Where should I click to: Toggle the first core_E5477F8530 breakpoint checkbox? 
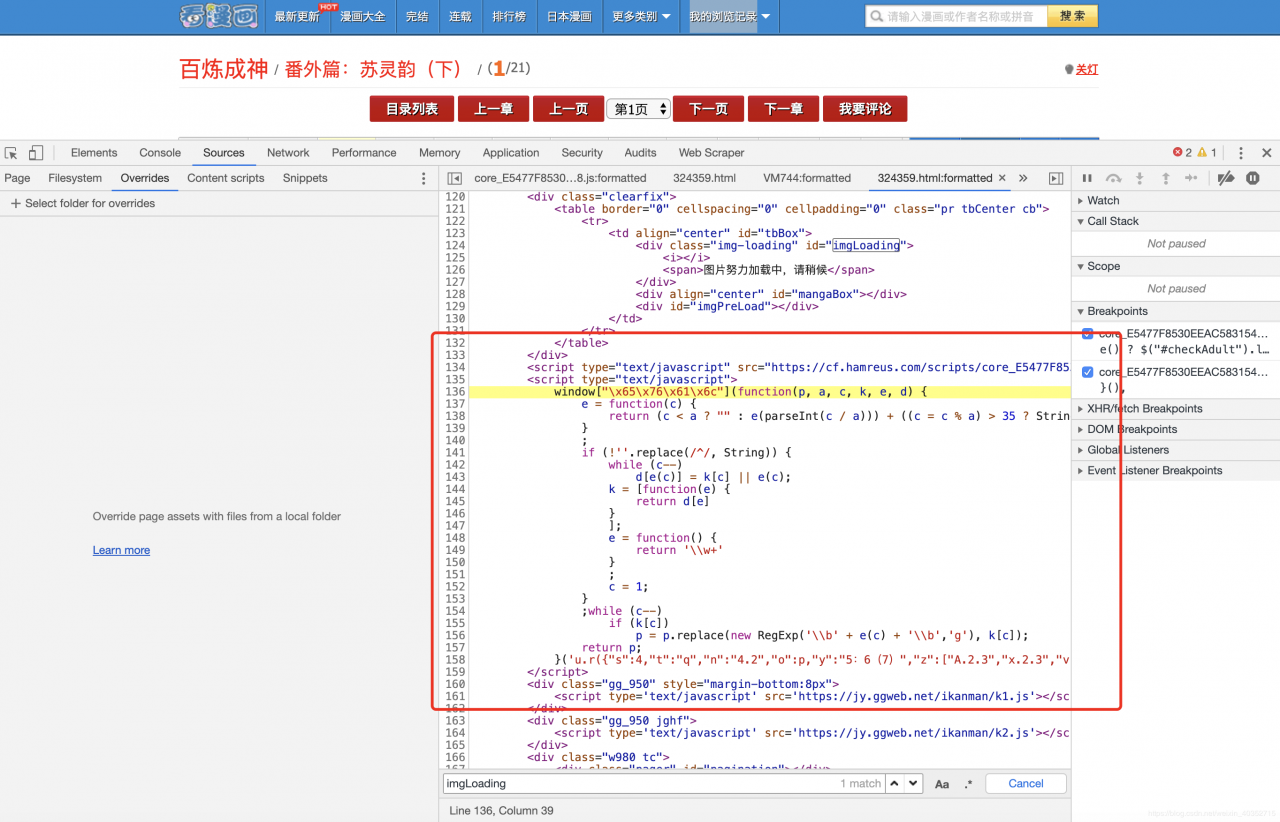[1088, 334]
